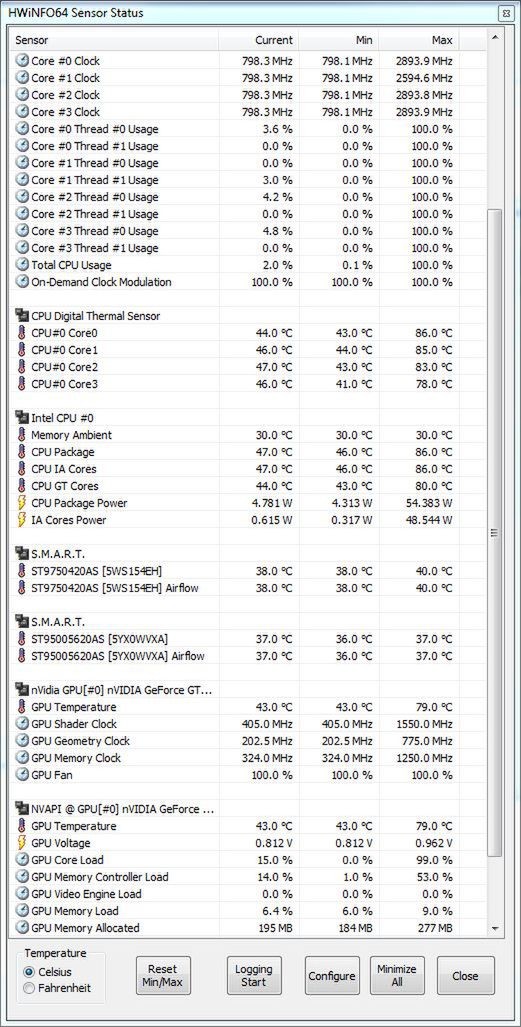Click the NVAPI @ GPU[#0] group chip icon
The image size is (521, 1027).
point(22,810)
